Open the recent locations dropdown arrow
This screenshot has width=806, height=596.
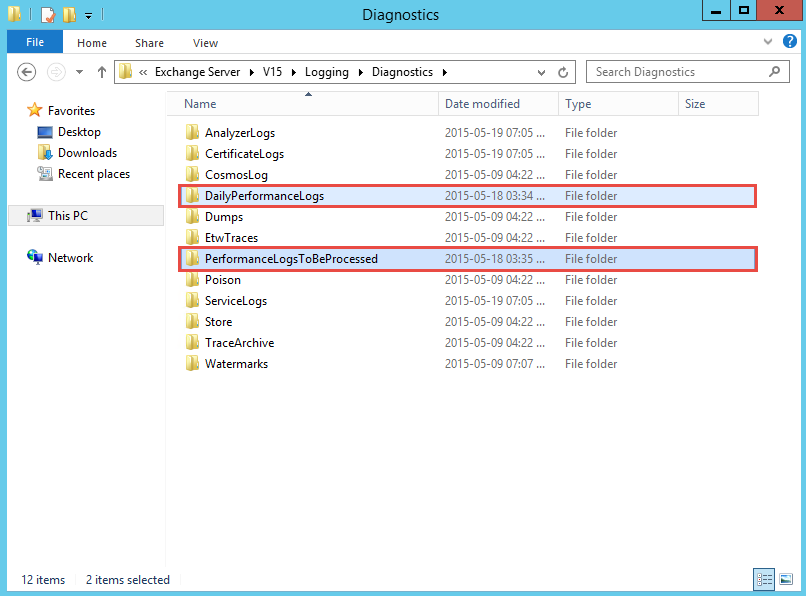point(79,72)
